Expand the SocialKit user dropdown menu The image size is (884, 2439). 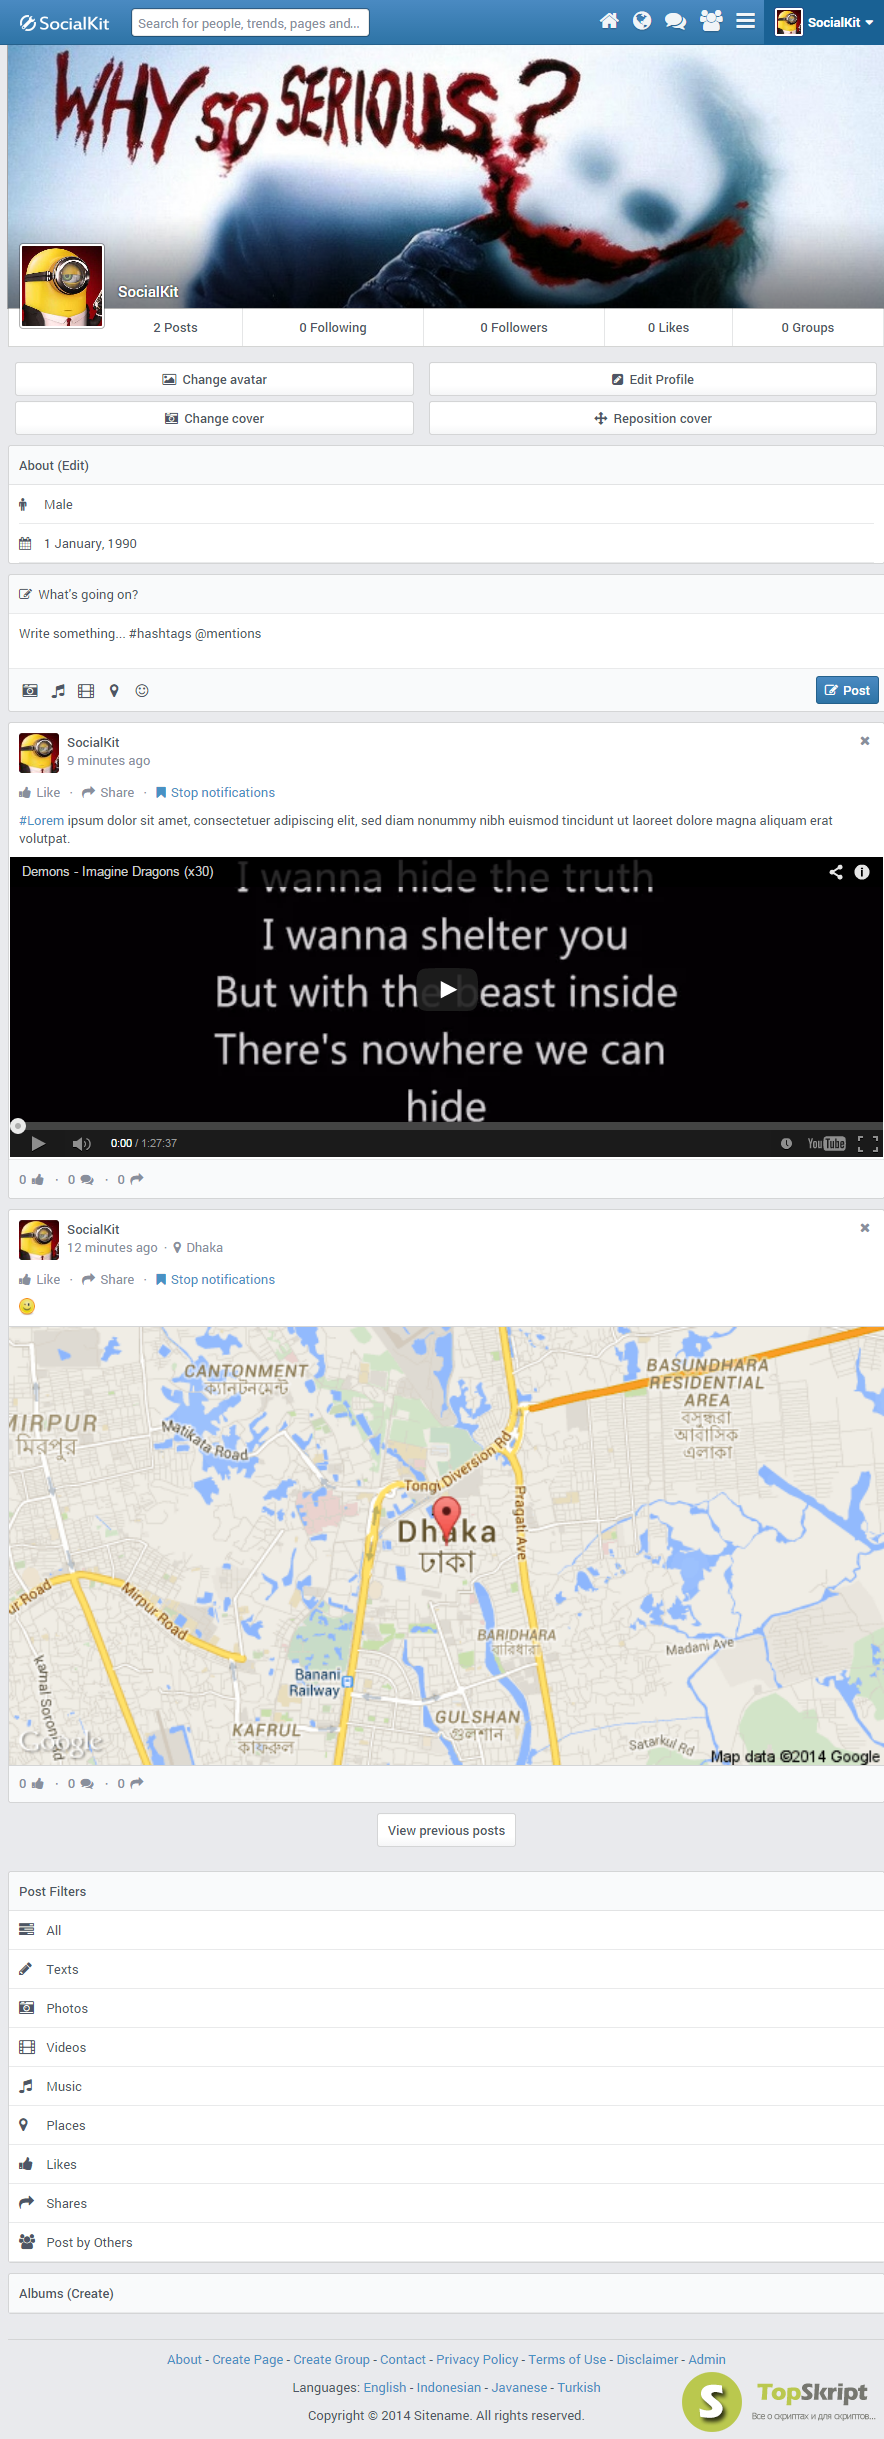[825, 22]
